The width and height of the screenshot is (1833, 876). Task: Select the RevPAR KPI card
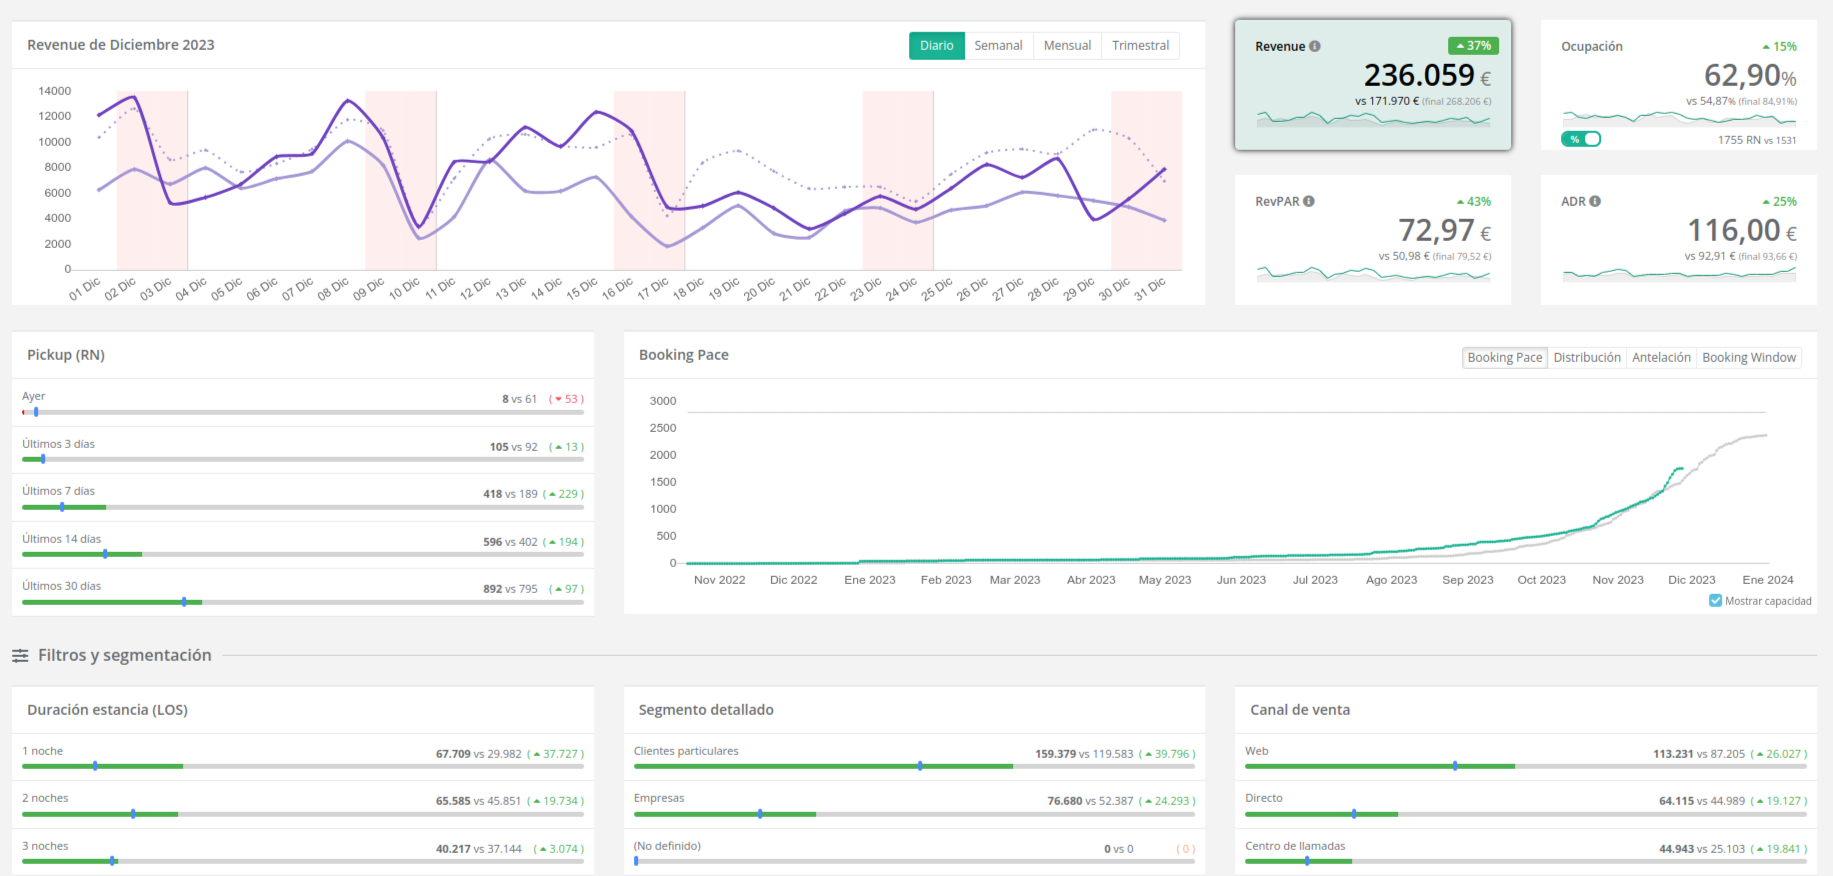[1373, 240]
